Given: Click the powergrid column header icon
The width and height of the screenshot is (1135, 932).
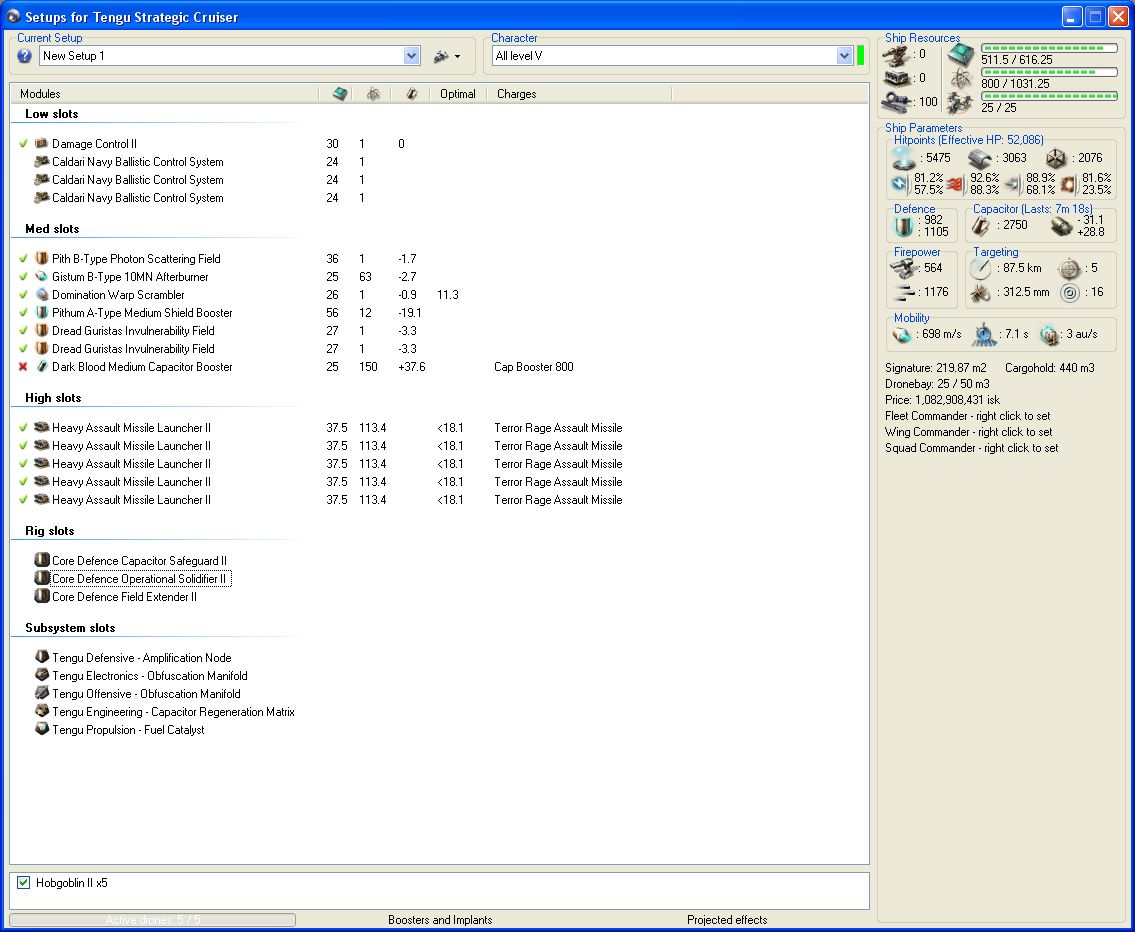Looking at the screenshot, I should (x=374, y=94).
